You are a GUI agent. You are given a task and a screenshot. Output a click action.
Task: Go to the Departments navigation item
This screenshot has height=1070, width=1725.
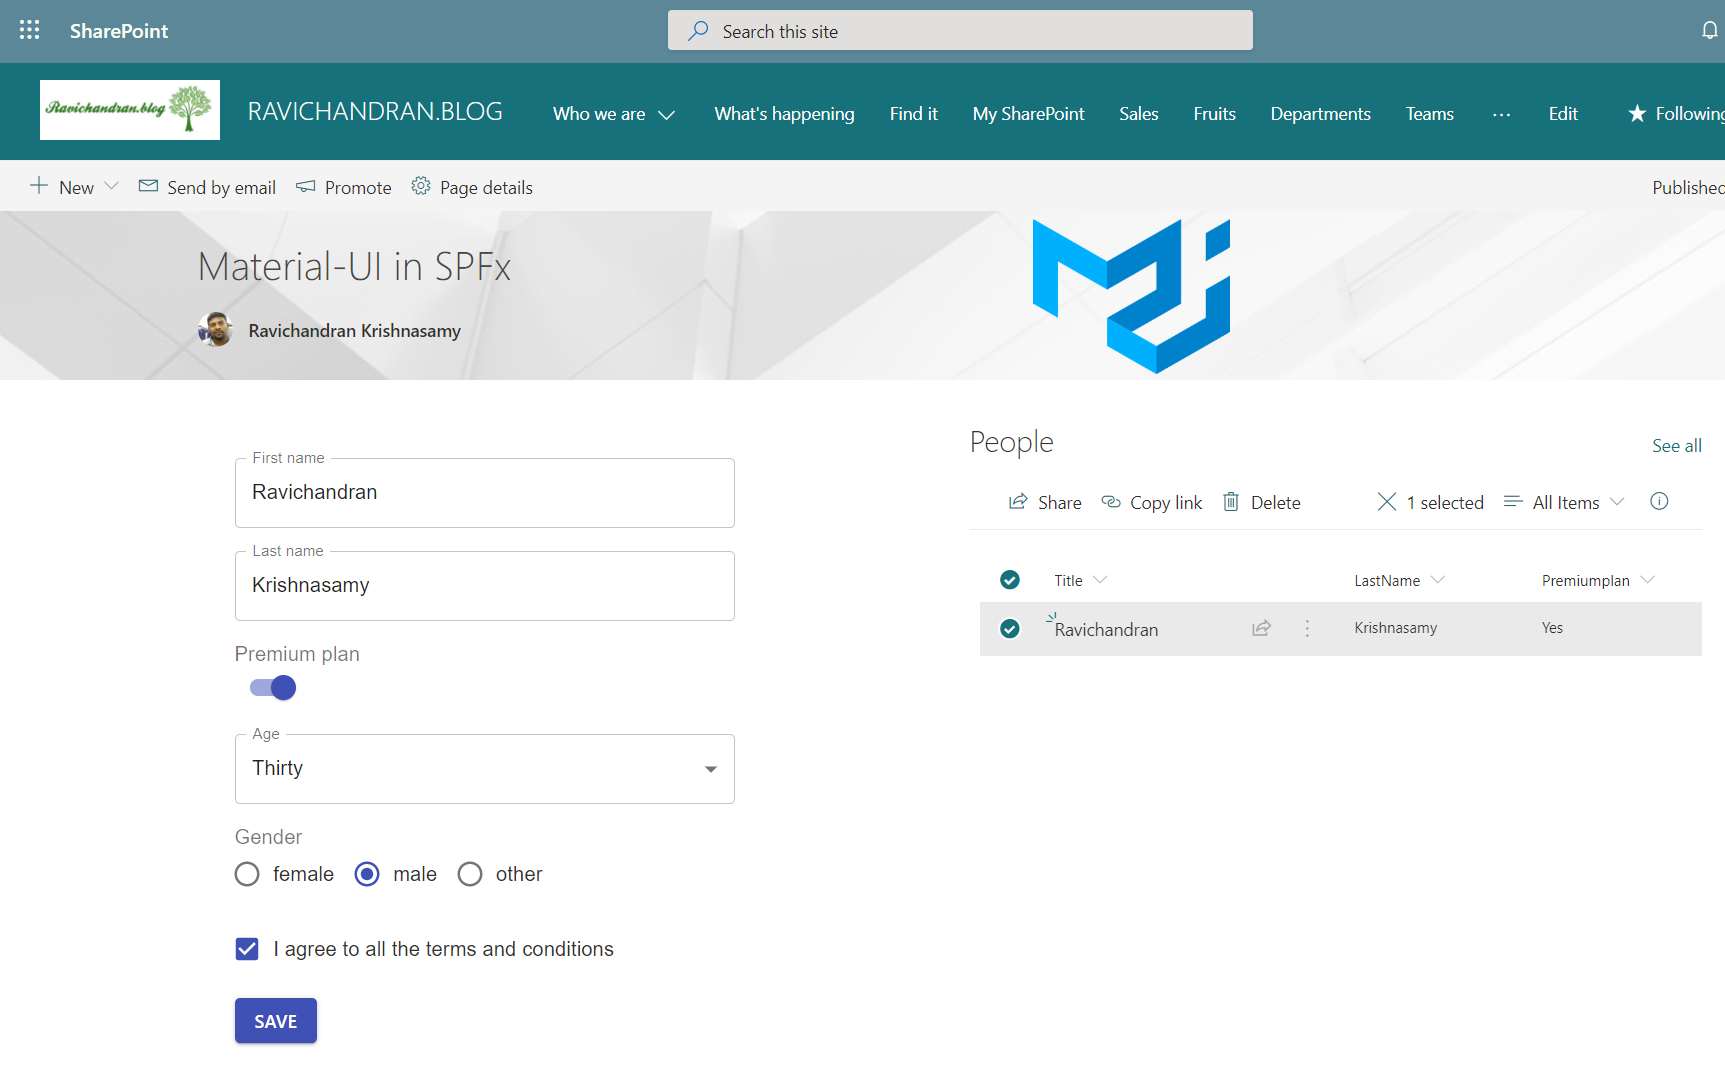point(1320,114)
